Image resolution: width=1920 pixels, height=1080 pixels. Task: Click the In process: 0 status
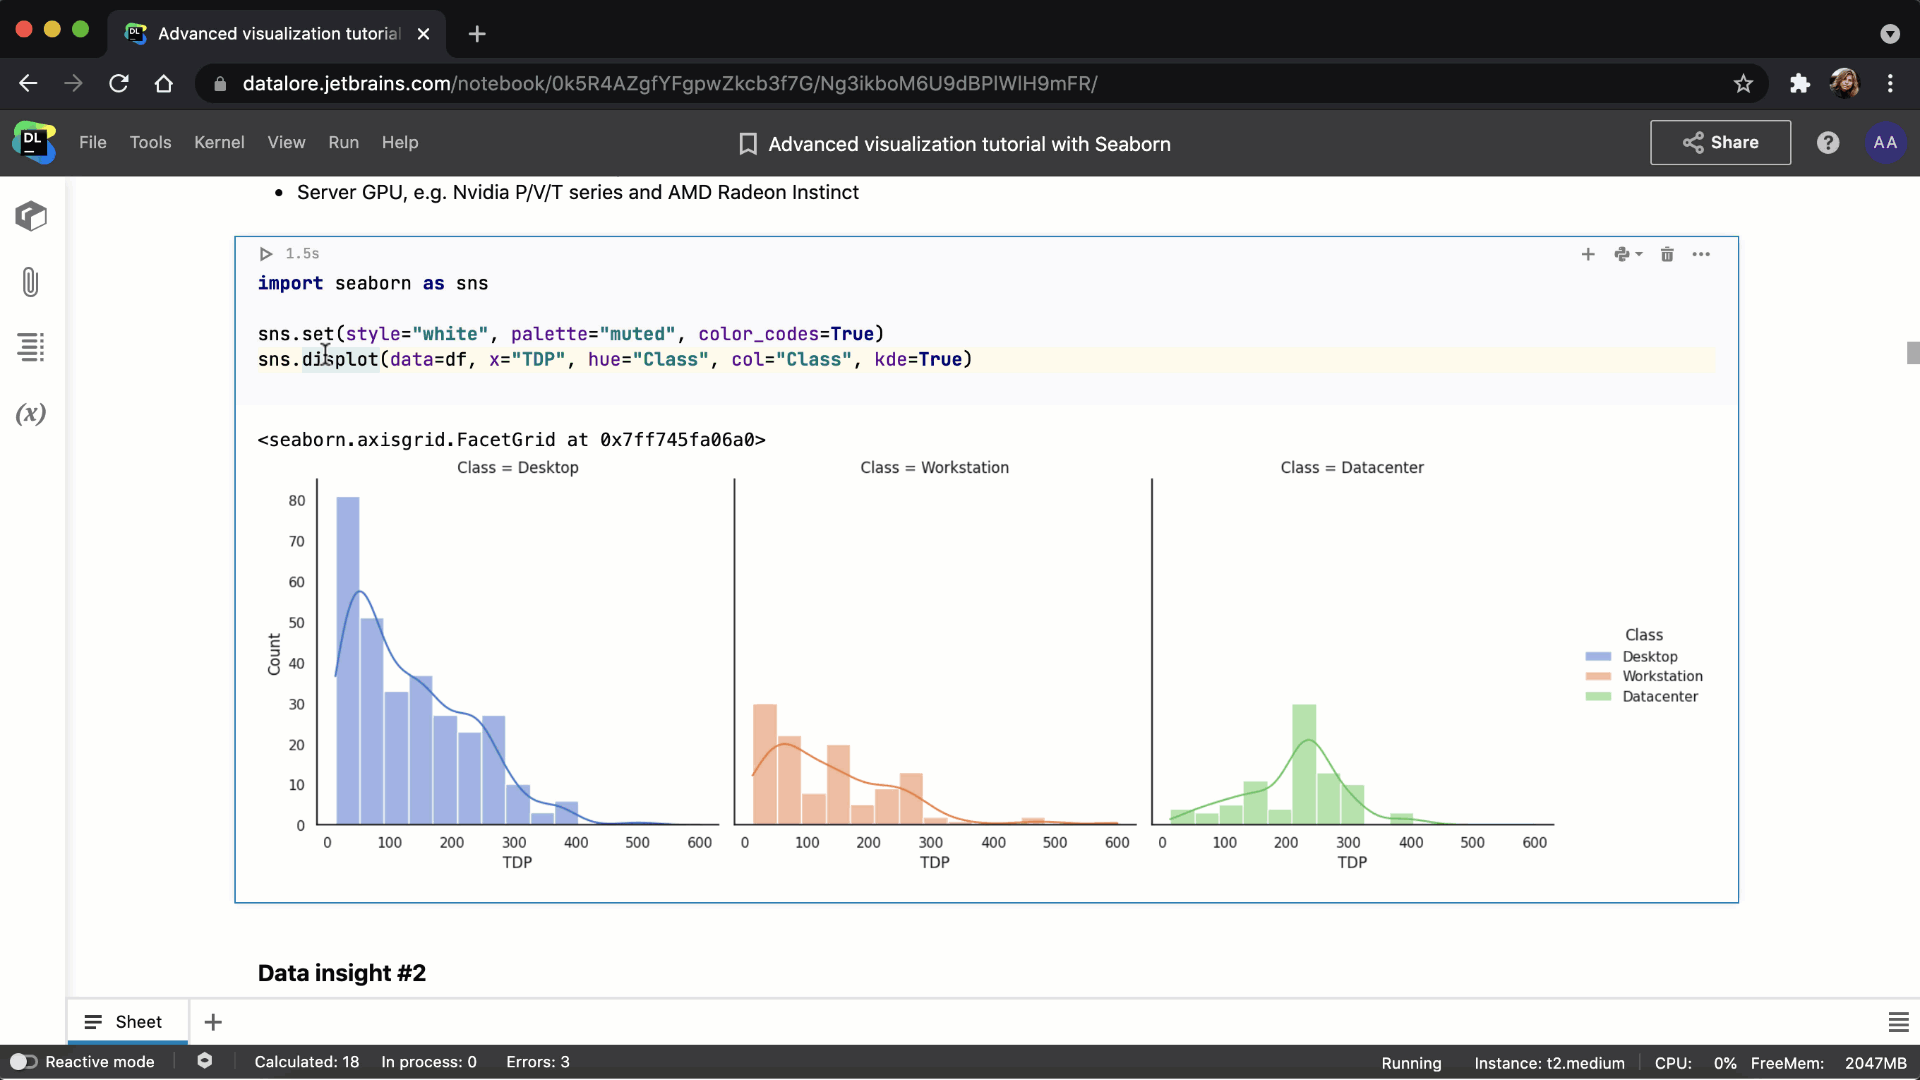tap(429, 1062)
